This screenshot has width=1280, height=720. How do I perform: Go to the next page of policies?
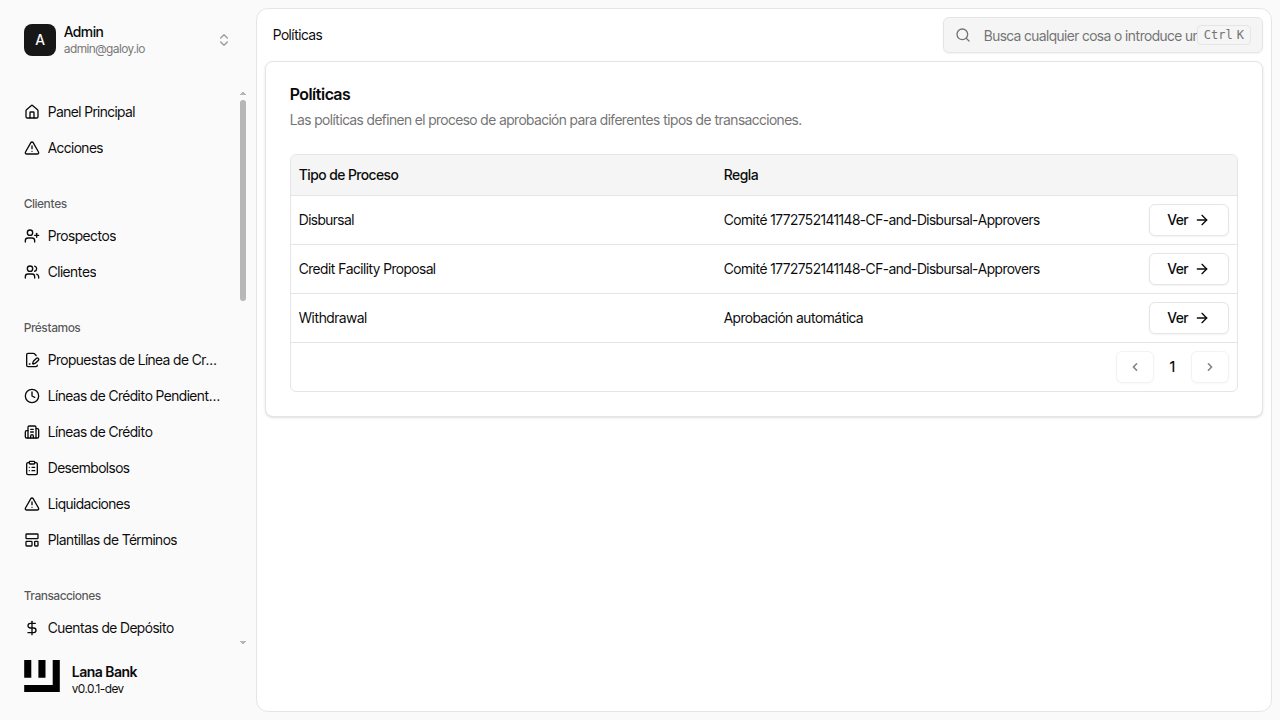coord(1209,367)
